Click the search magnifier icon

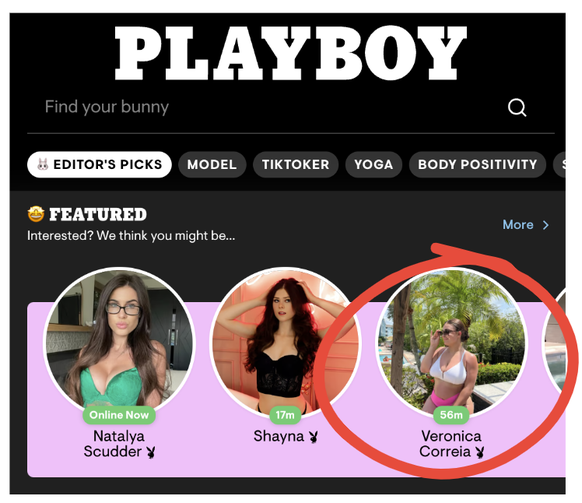[x=517, y=108]
